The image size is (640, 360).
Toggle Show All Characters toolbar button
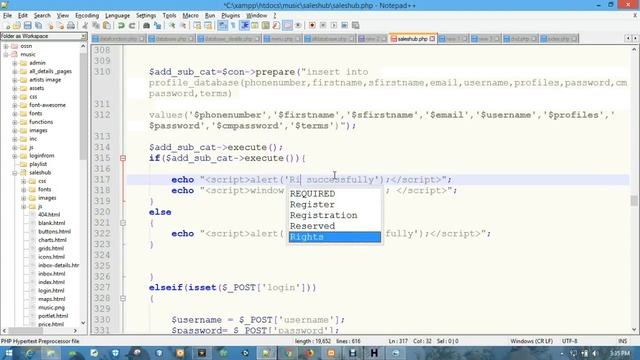pos(233,26)
